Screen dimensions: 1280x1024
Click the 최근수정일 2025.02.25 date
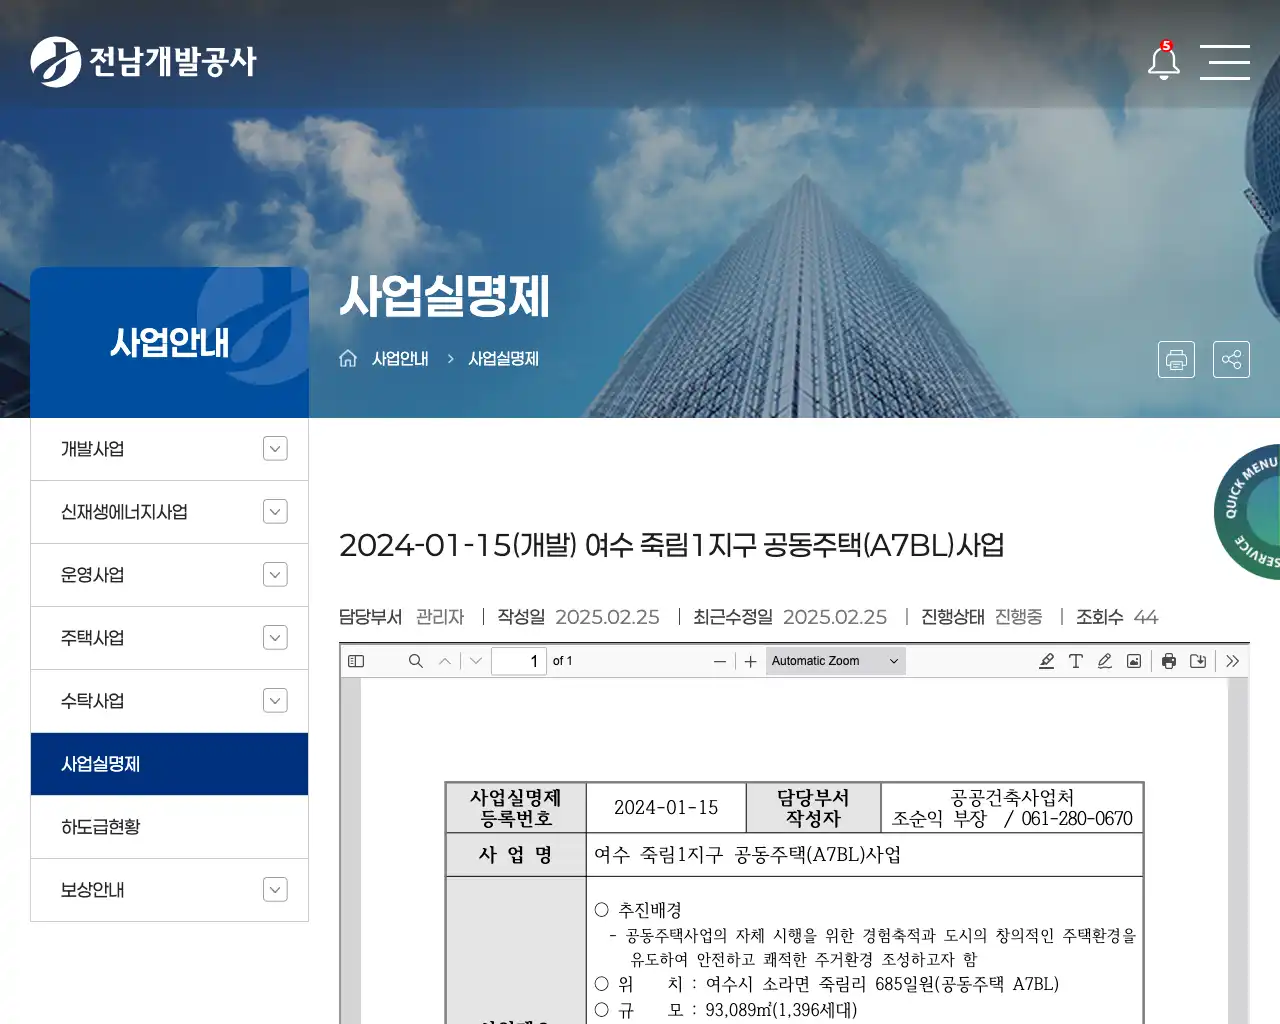pos(790,617)
